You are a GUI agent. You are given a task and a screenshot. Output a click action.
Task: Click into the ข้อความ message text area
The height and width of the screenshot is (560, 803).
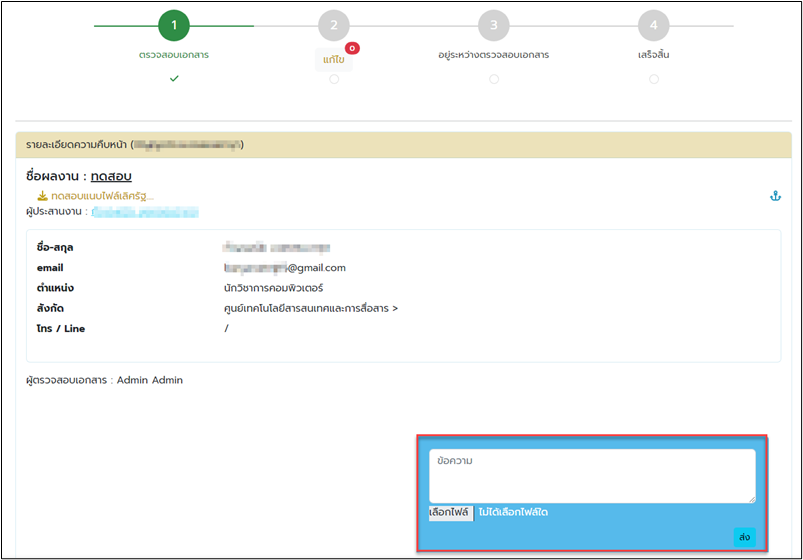[592, 476]
